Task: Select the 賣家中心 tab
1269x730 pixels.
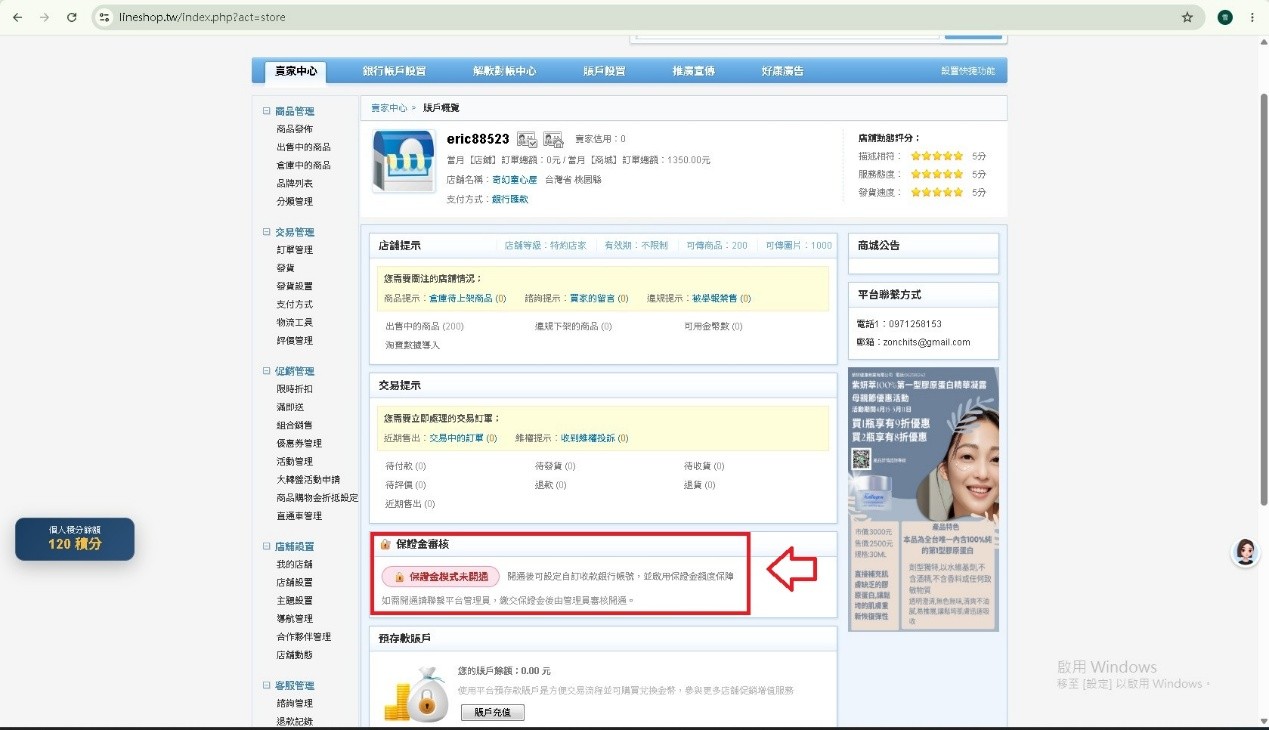Action: point(296,71)
